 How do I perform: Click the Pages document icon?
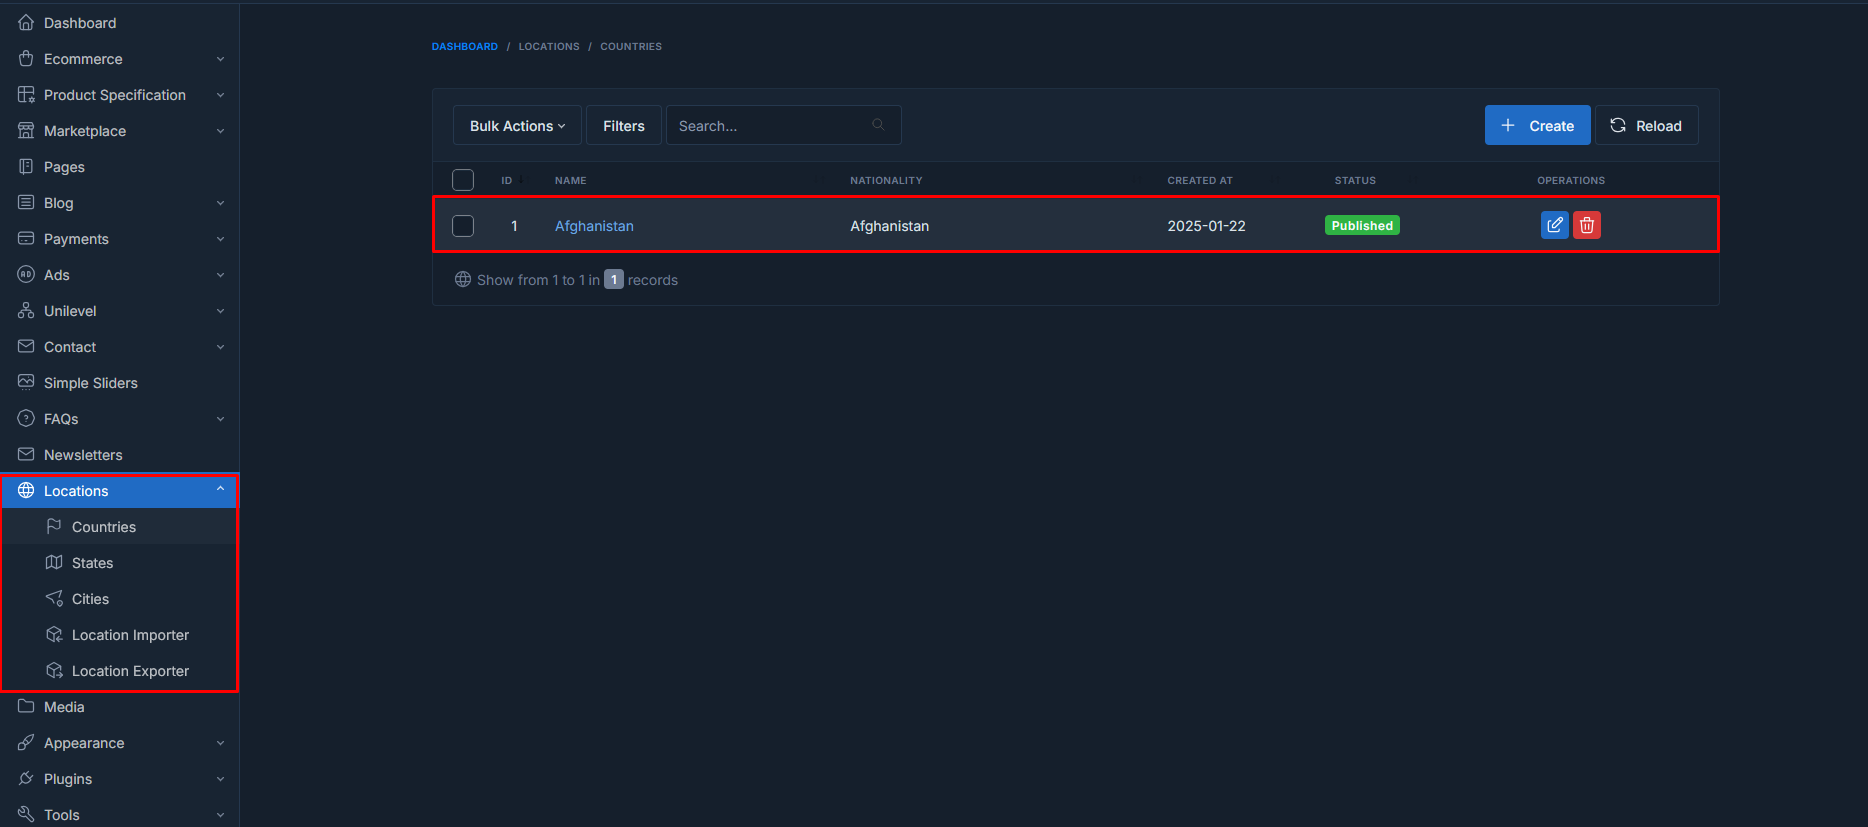(26, 166)
